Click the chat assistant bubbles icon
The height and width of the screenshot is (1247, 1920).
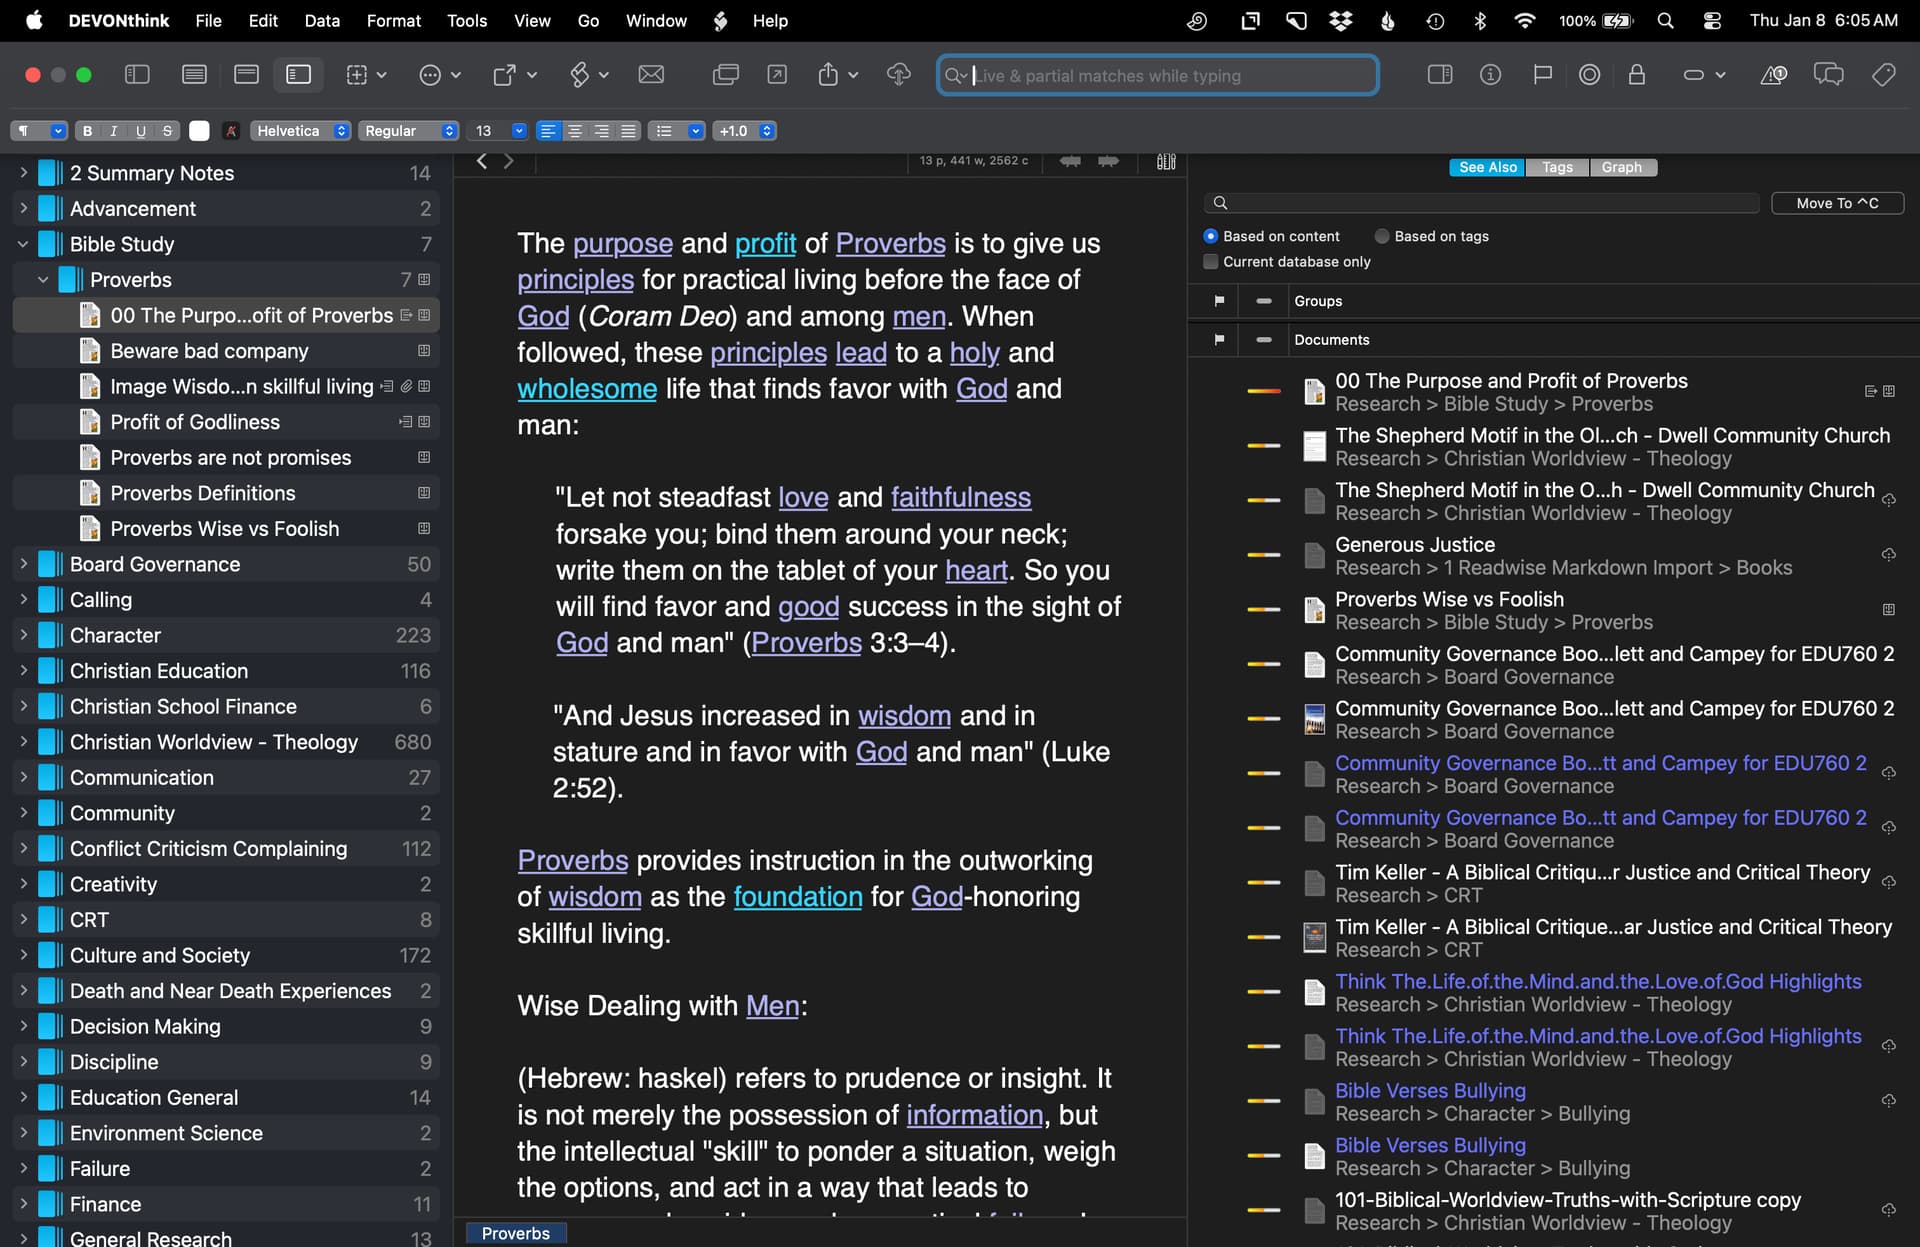coord(1828,75)
